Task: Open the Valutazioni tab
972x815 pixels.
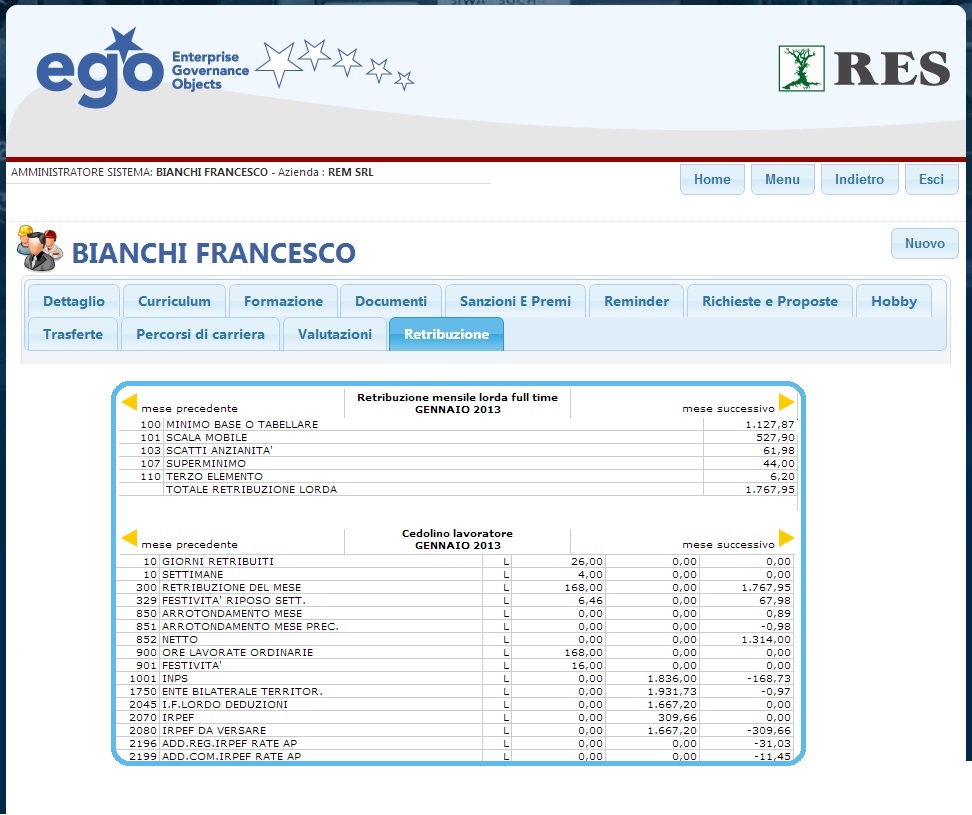Action: click(335, 334)
